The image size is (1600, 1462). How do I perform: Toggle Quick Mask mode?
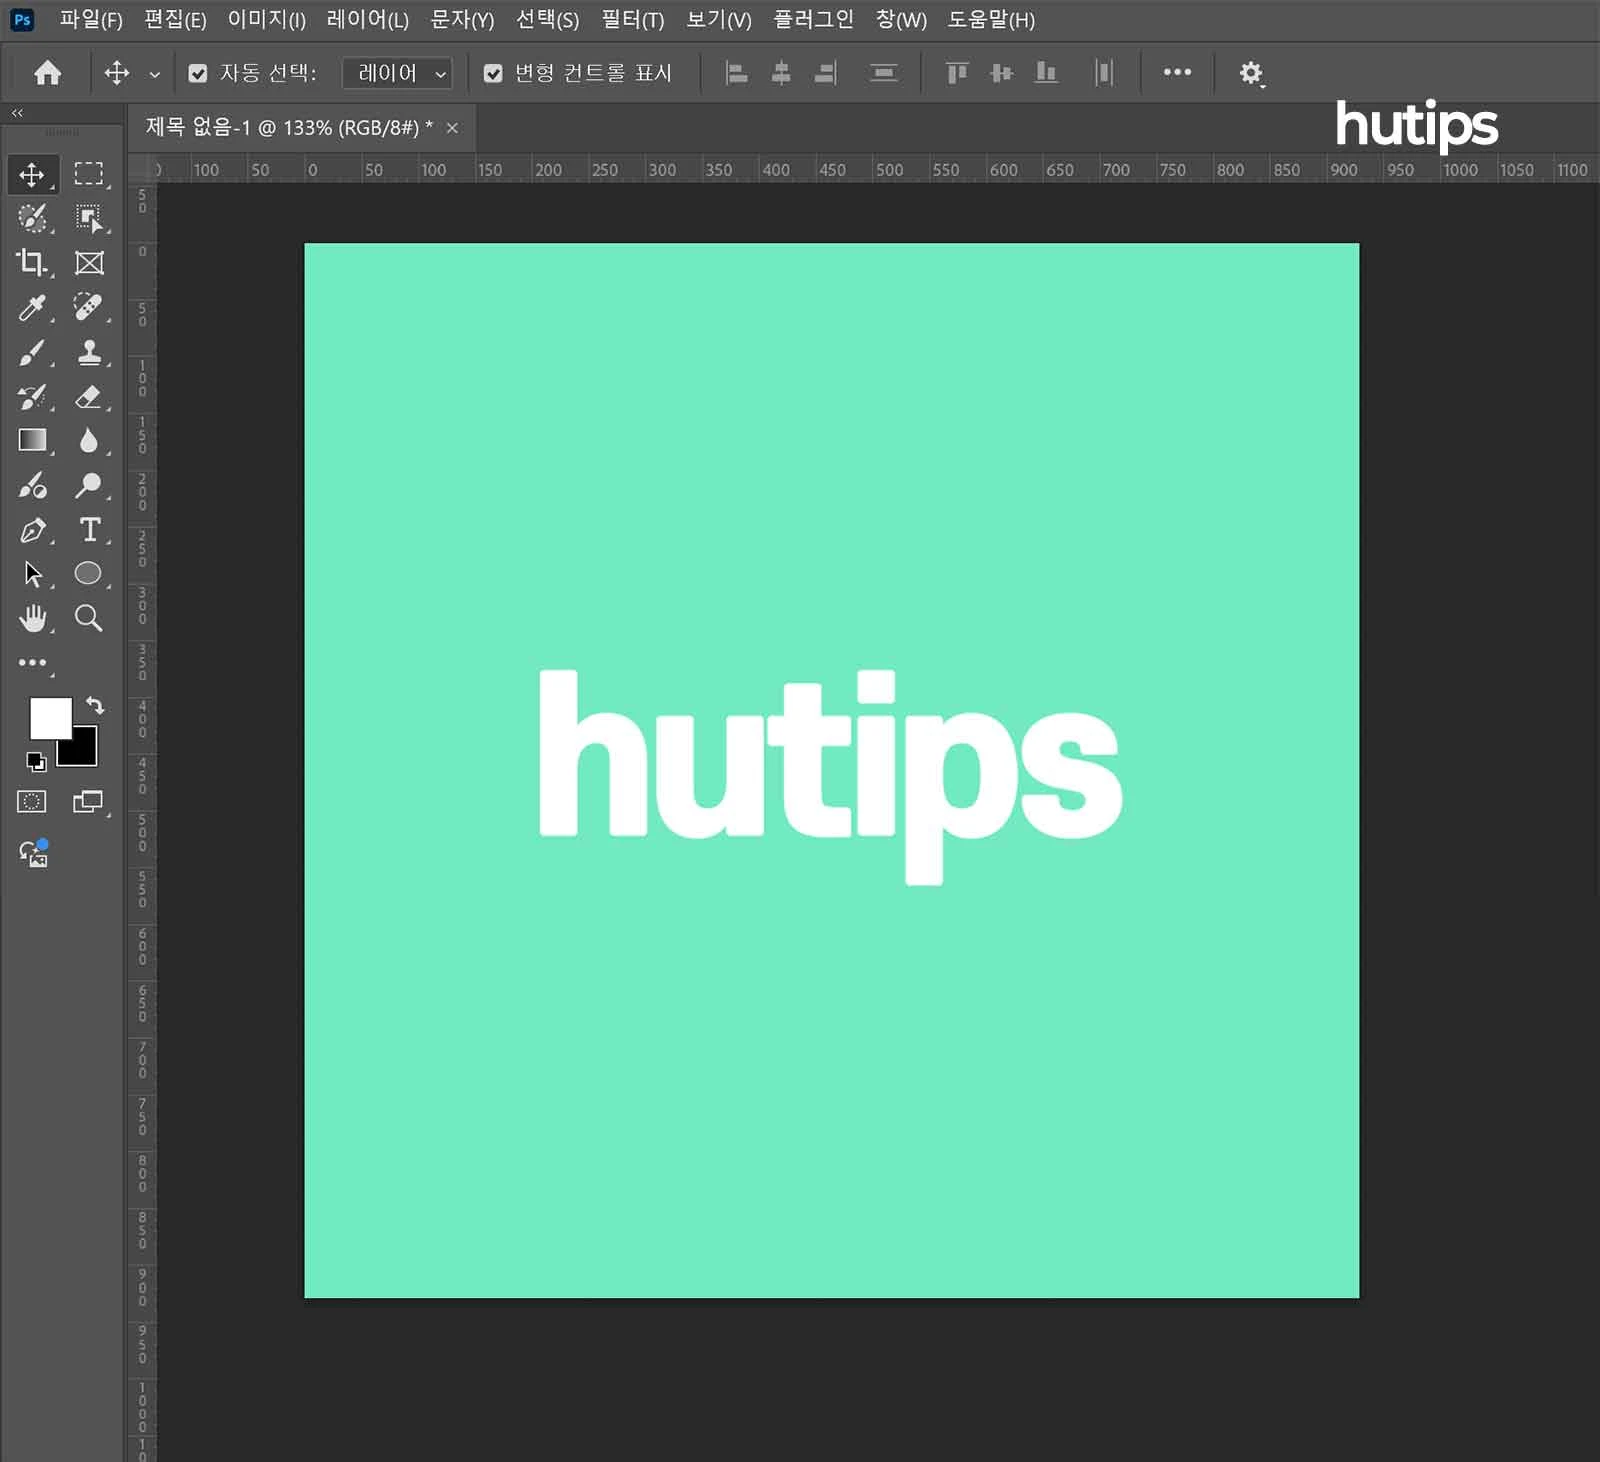point(32,802)
